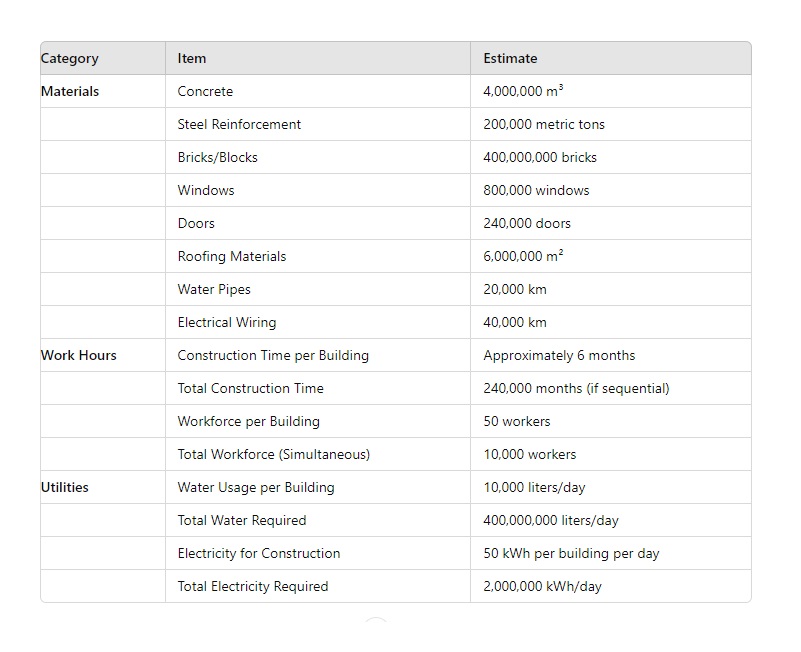Click the Category column header
The width and height of the screenshot is (801, 652).
click(70, 58)
